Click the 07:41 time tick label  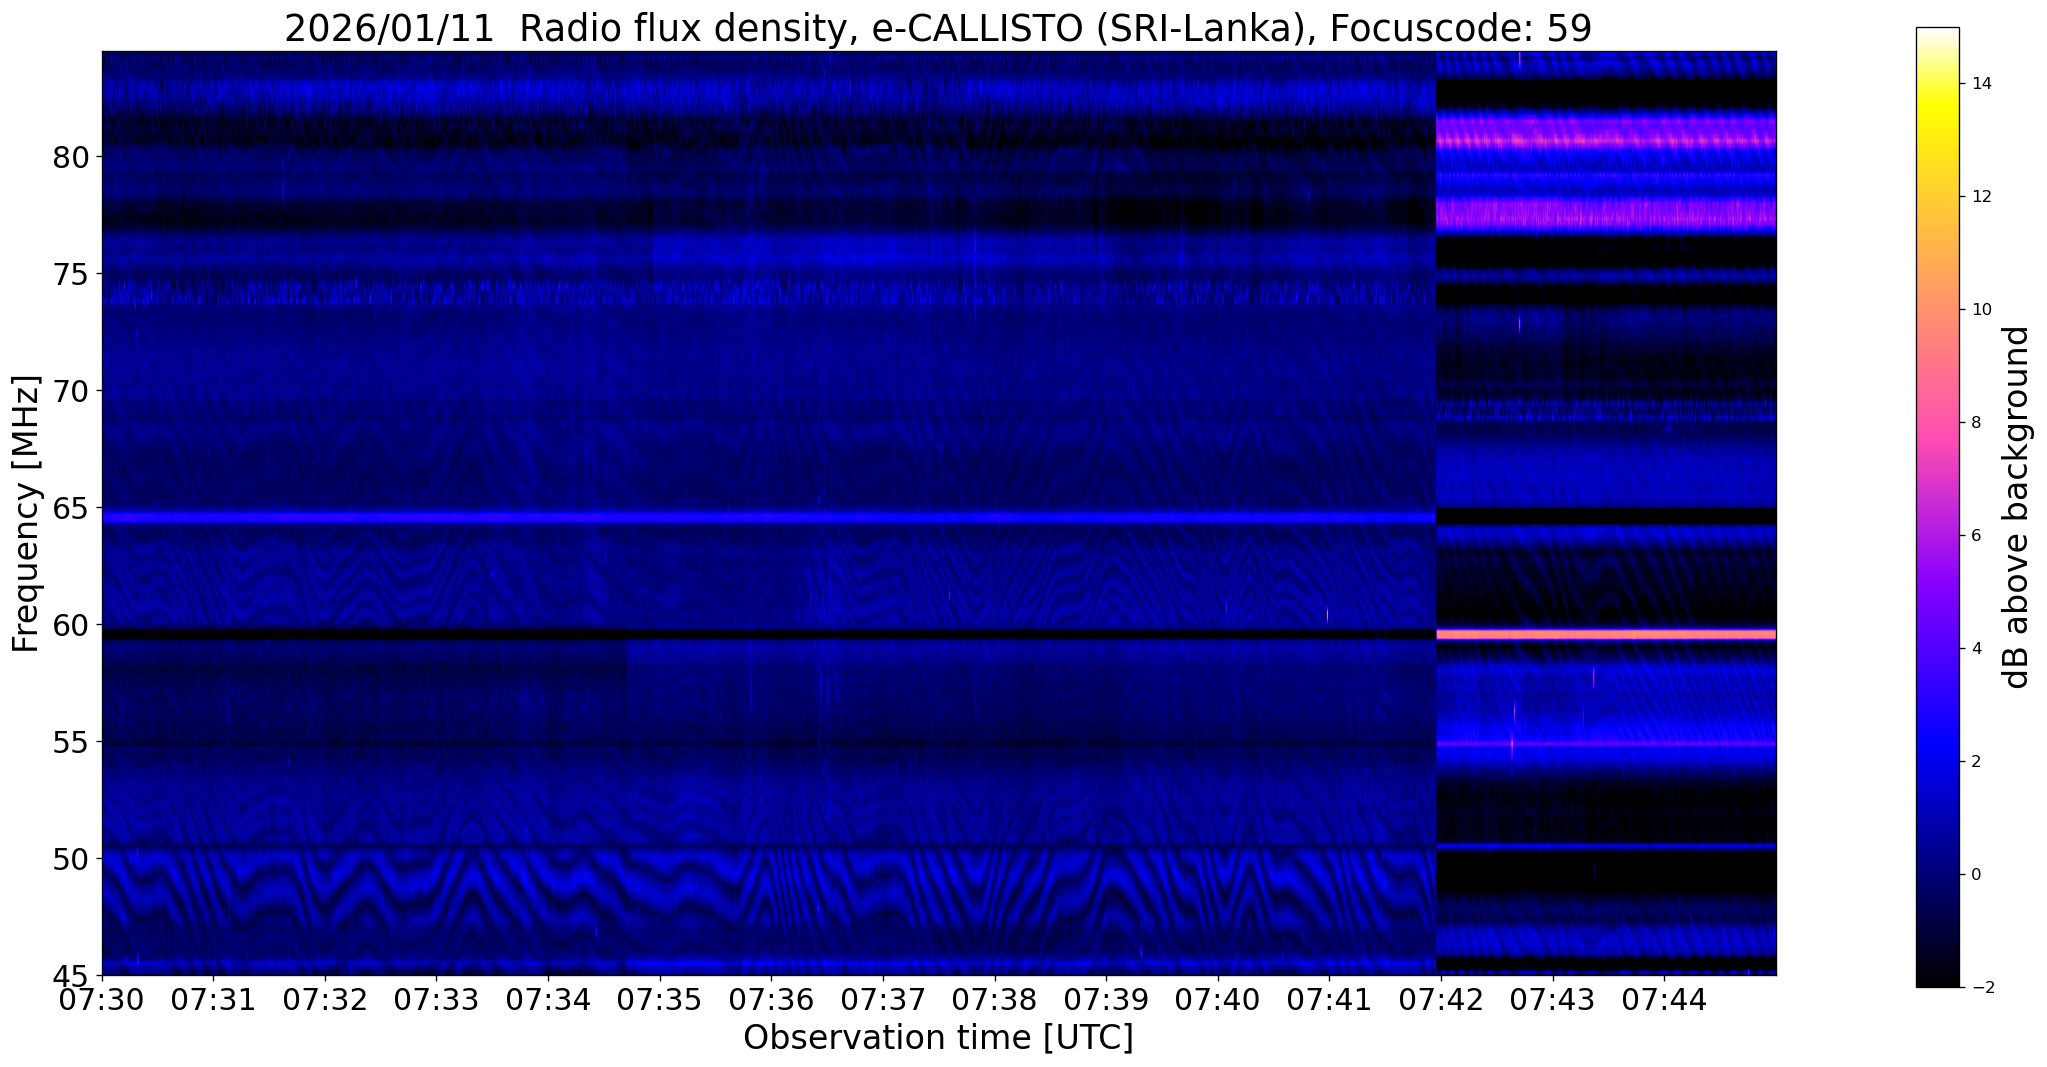[x=1329, y=999]
